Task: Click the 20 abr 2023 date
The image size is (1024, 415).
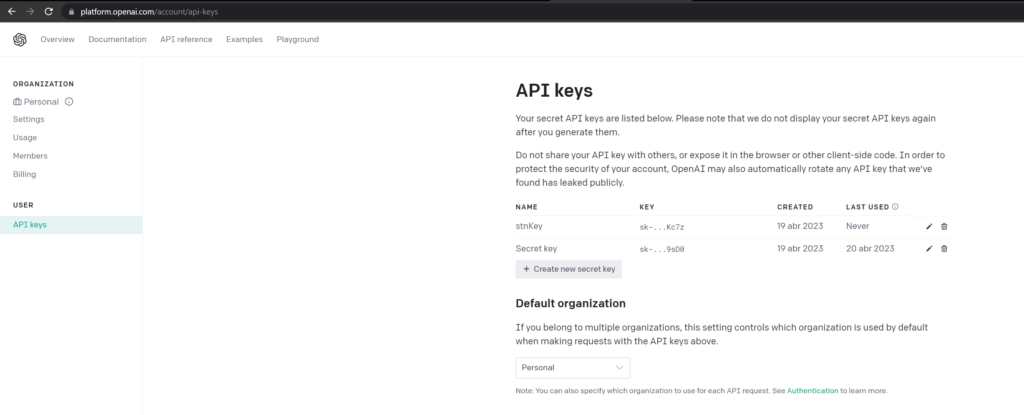Action: (x=870, y=248)
